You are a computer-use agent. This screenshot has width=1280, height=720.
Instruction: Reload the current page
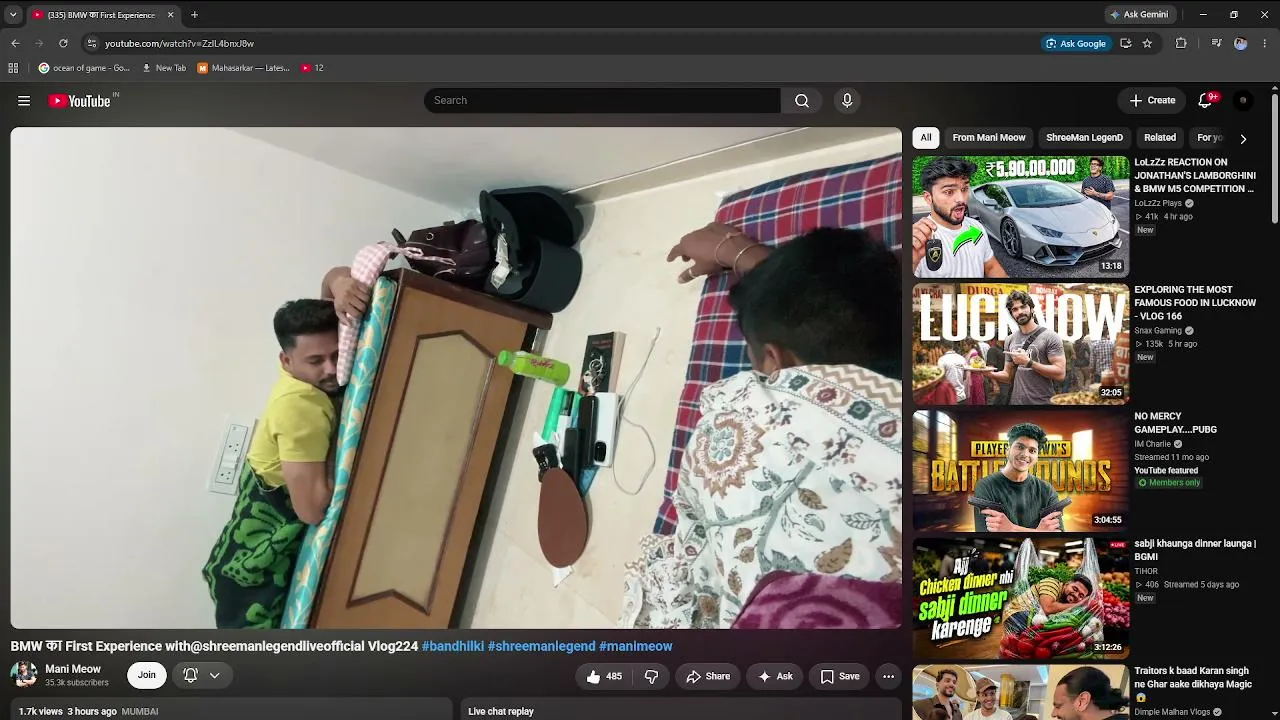point(63,43)
